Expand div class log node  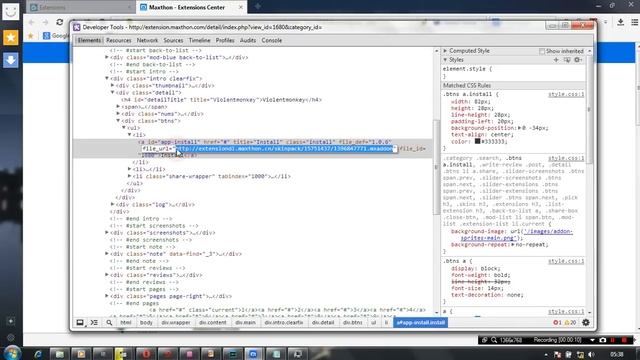click(113, 204)
